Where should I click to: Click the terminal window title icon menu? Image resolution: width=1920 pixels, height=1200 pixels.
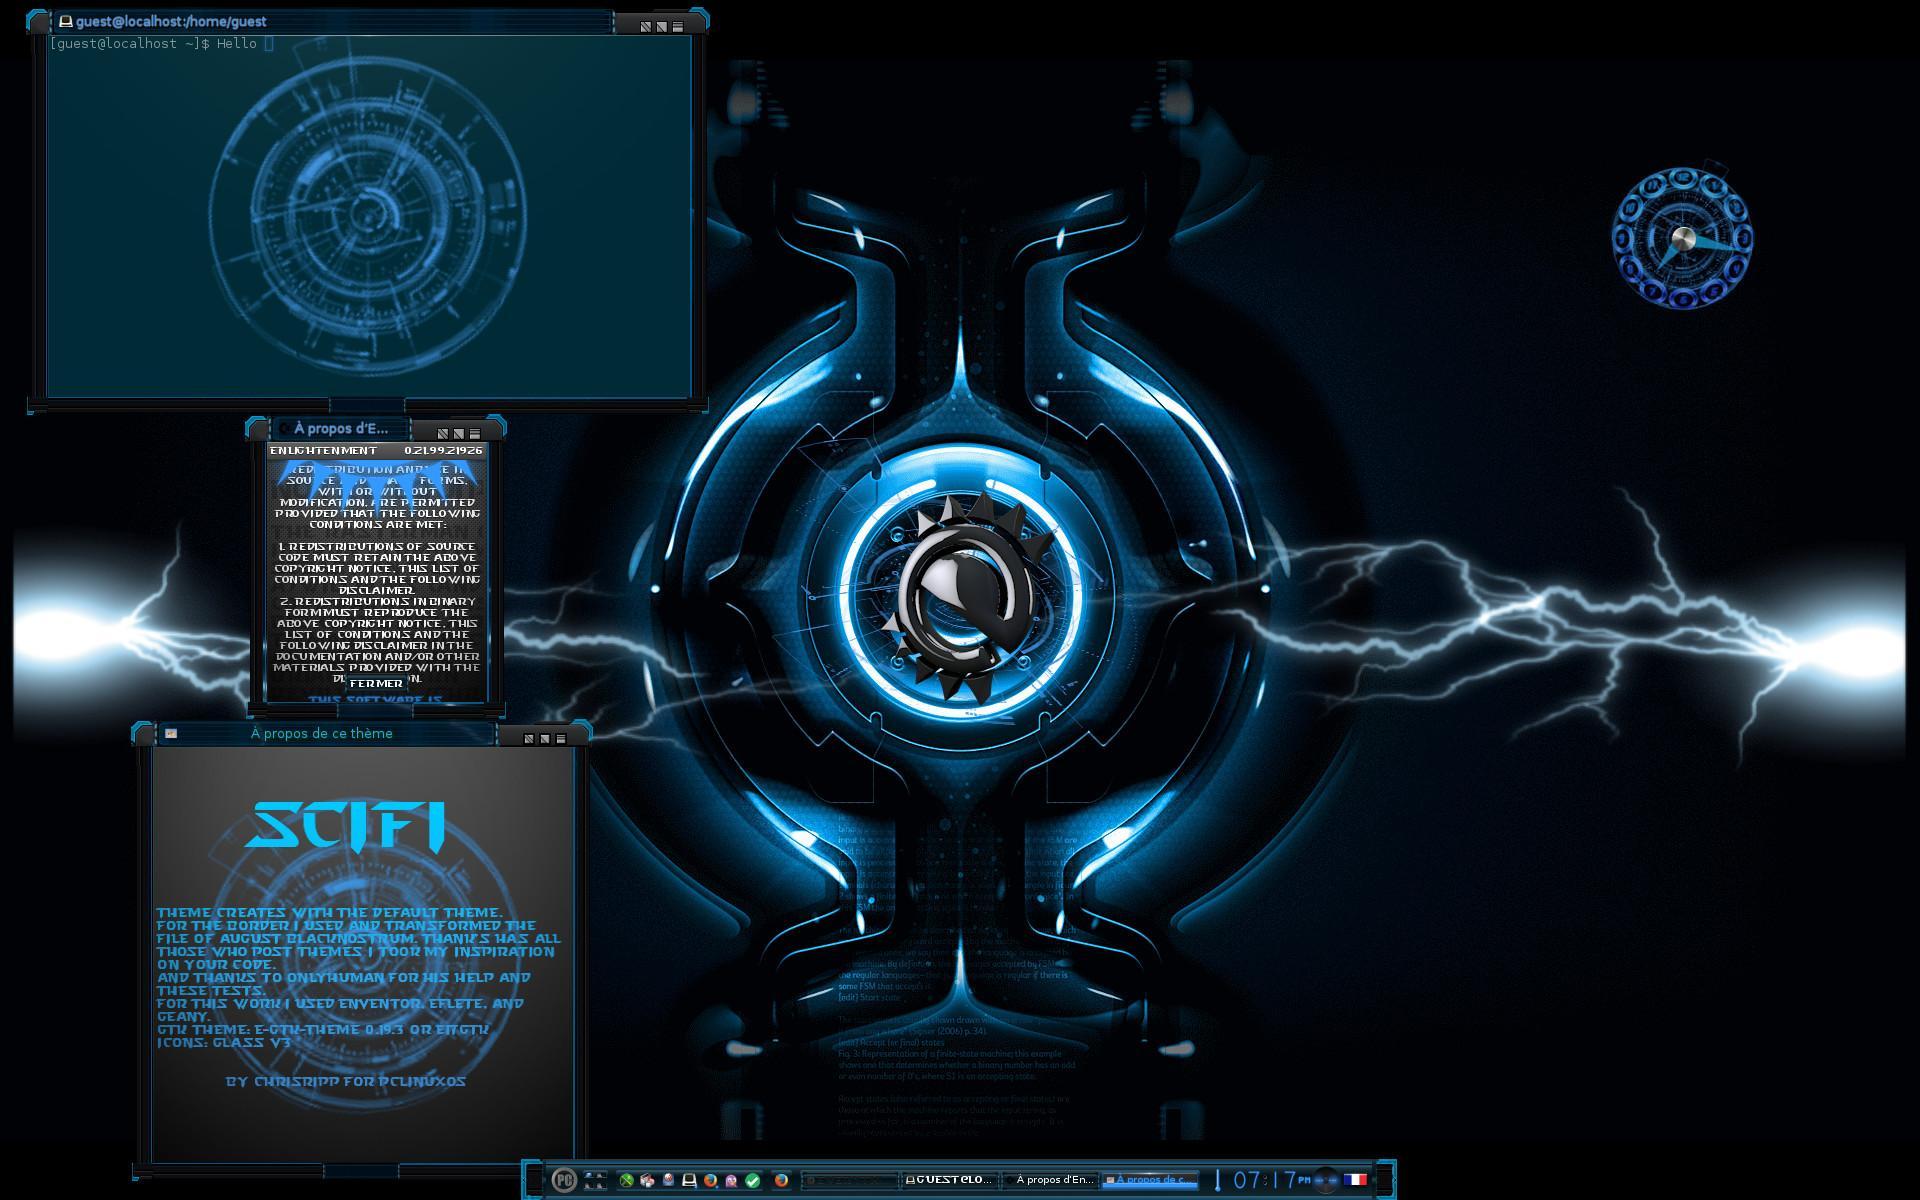tap(66, 21)
